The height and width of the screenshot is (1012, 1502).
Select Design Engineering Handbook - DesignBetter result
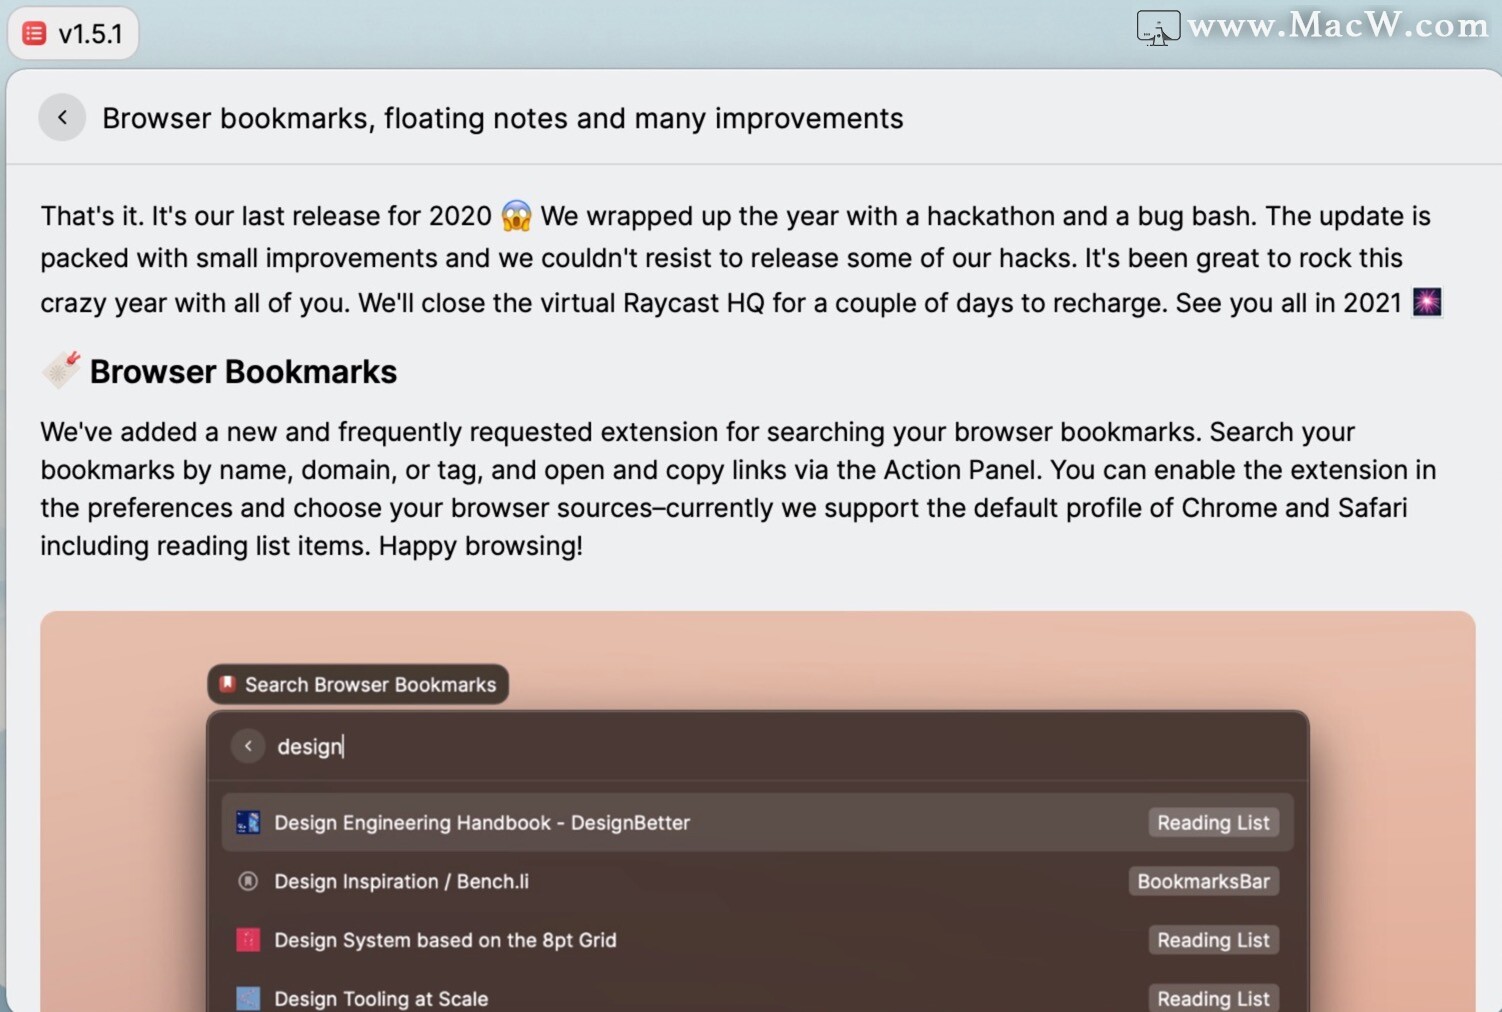click(757, 823)
